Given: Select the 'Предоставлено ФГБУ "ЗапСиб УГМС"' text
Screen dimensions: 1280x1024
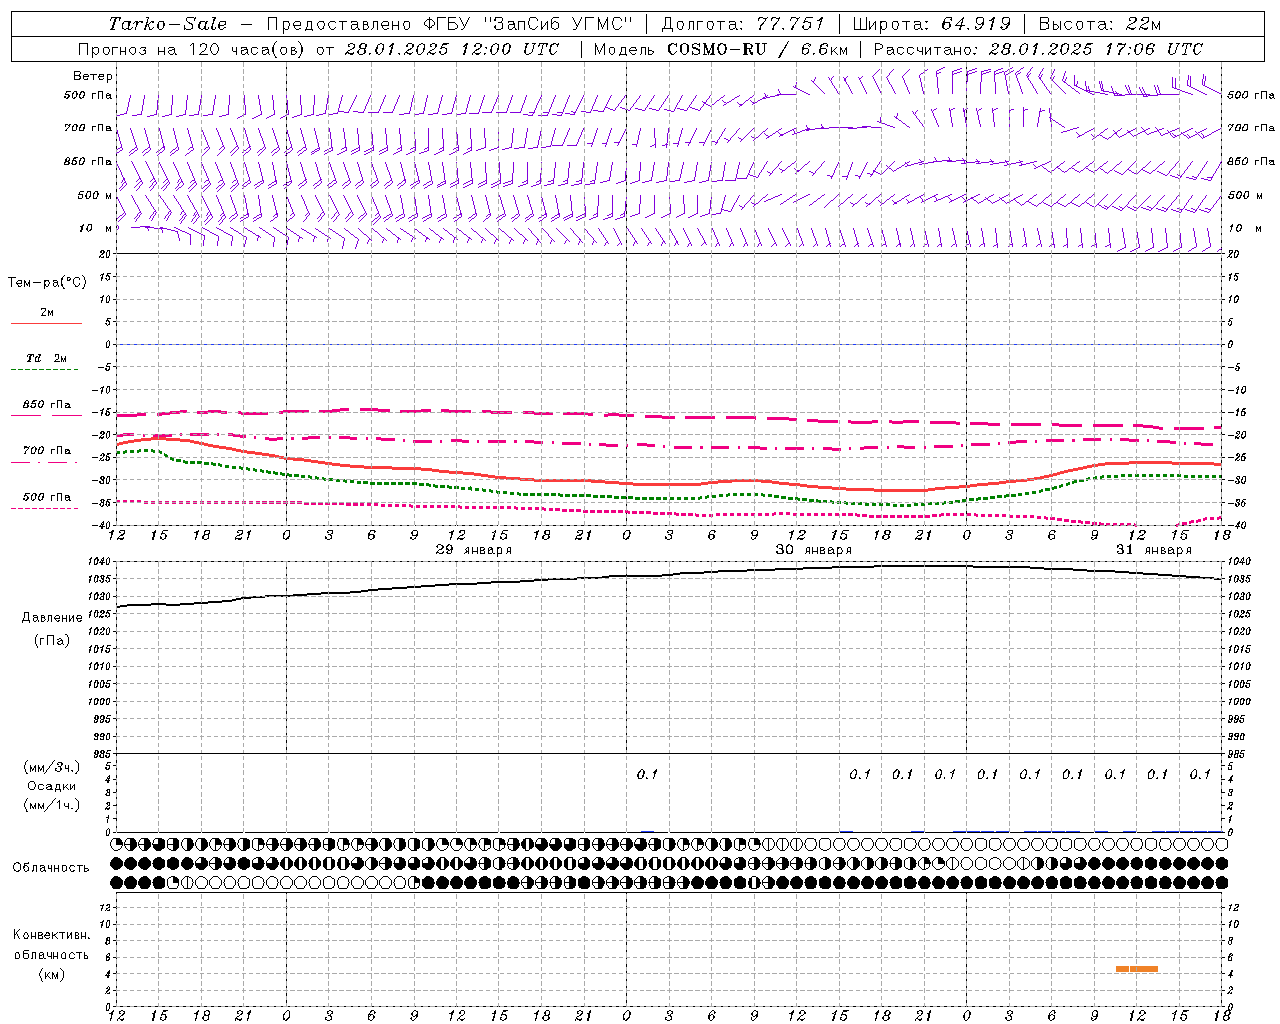Looking at the screenshot, I should click(450, 24).
